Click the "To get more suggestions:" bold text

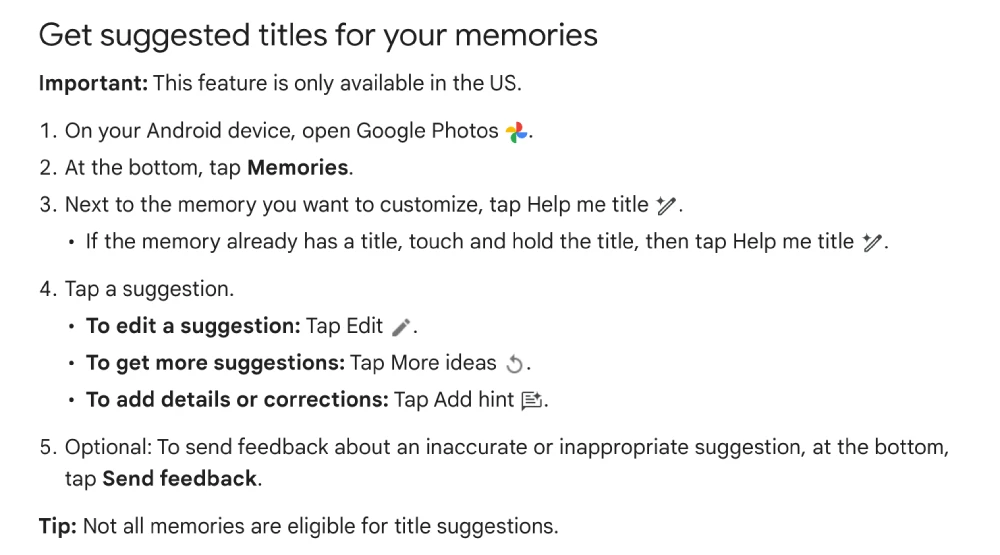216,363
